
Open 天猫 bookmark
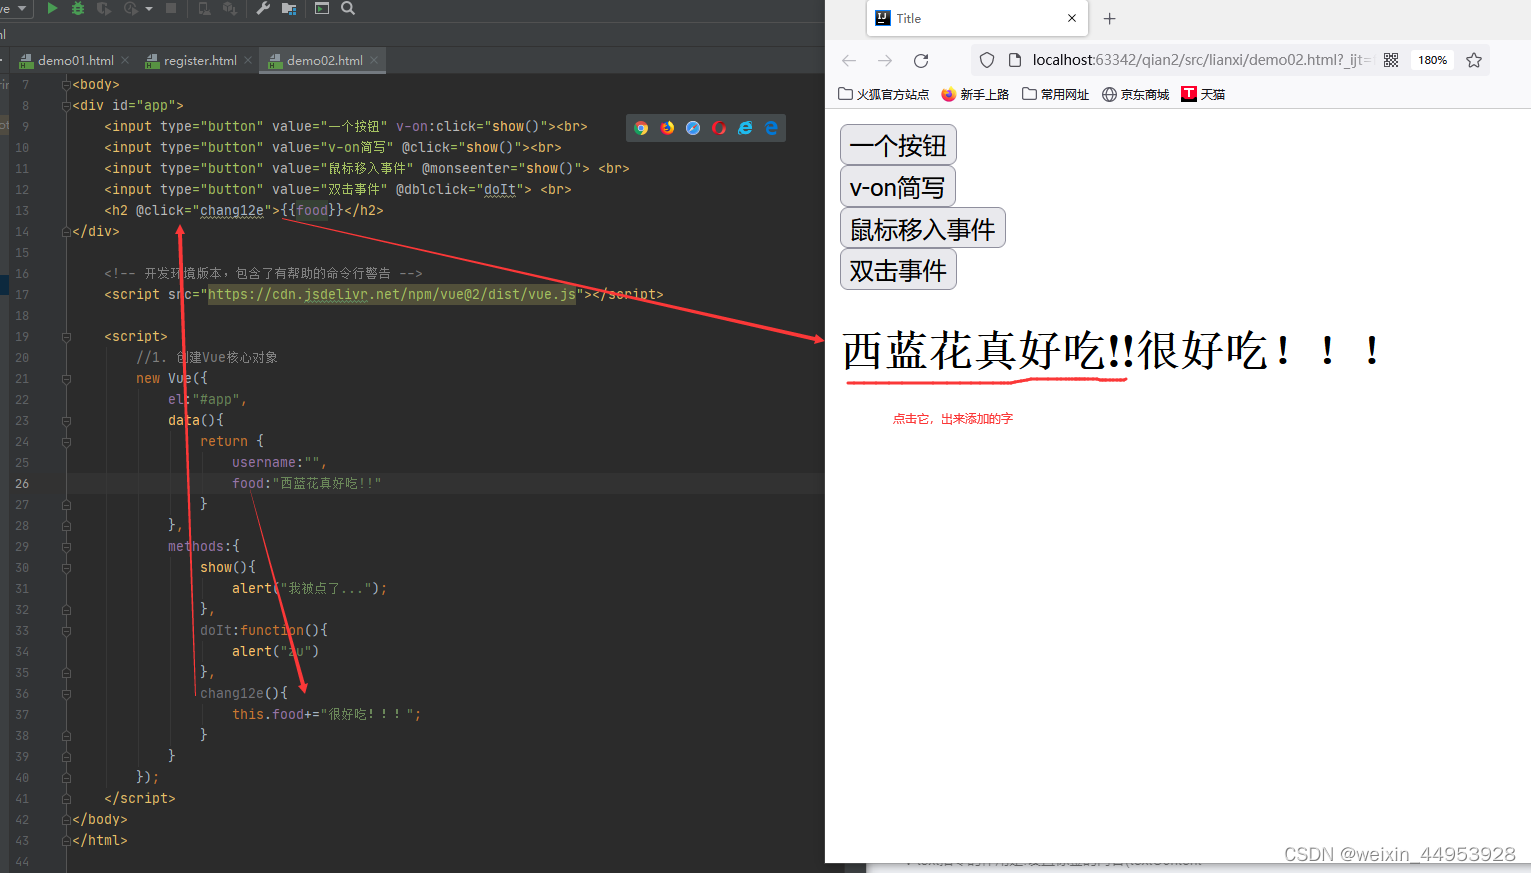click(1203, 94)
